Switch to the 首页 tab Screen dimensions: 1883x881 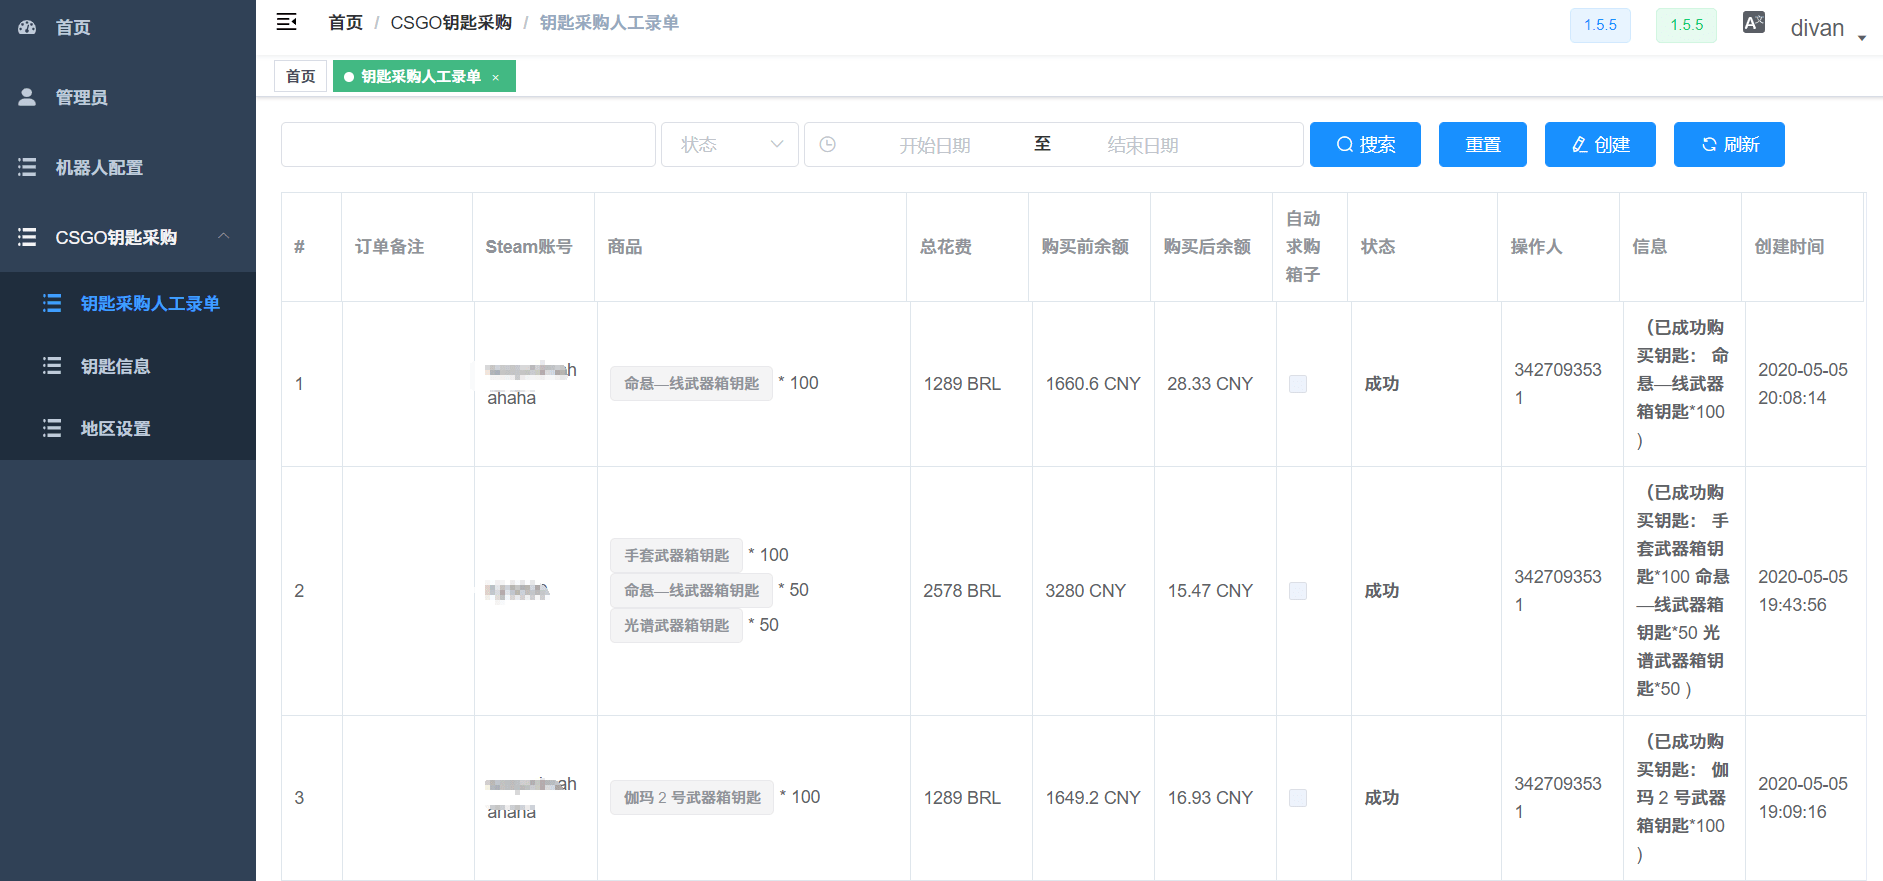click(x=301, y=76)
